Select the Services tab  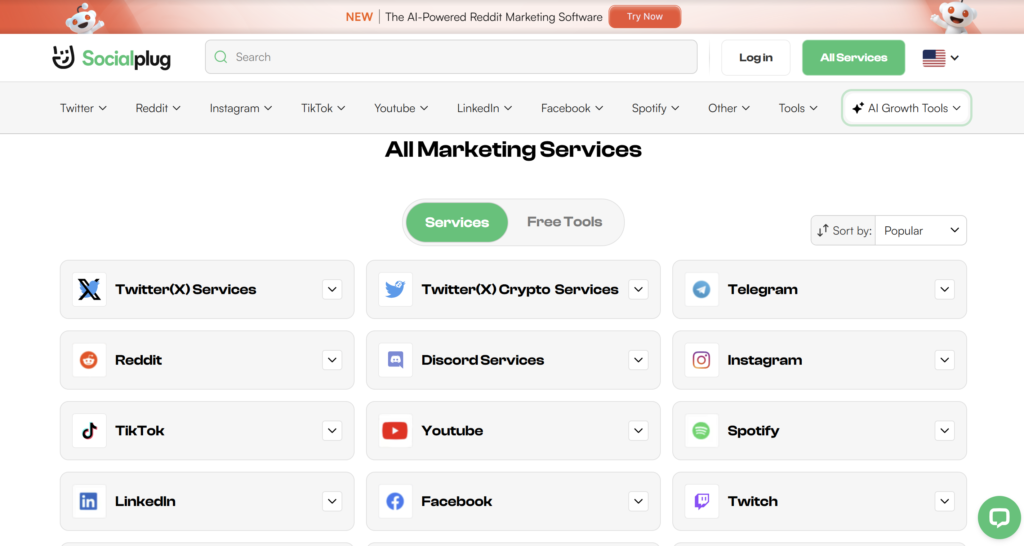456,222
